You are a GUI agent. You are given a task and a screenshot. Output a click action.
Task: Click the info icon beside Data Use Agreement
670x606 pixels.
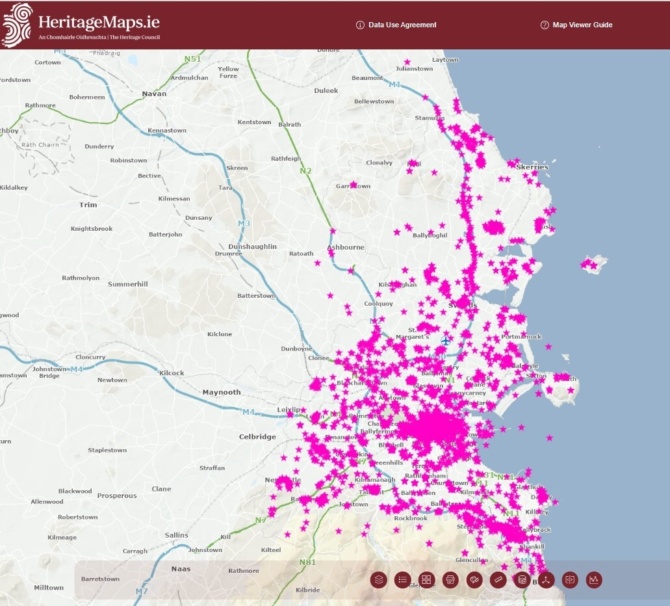(x=360, y=25)
